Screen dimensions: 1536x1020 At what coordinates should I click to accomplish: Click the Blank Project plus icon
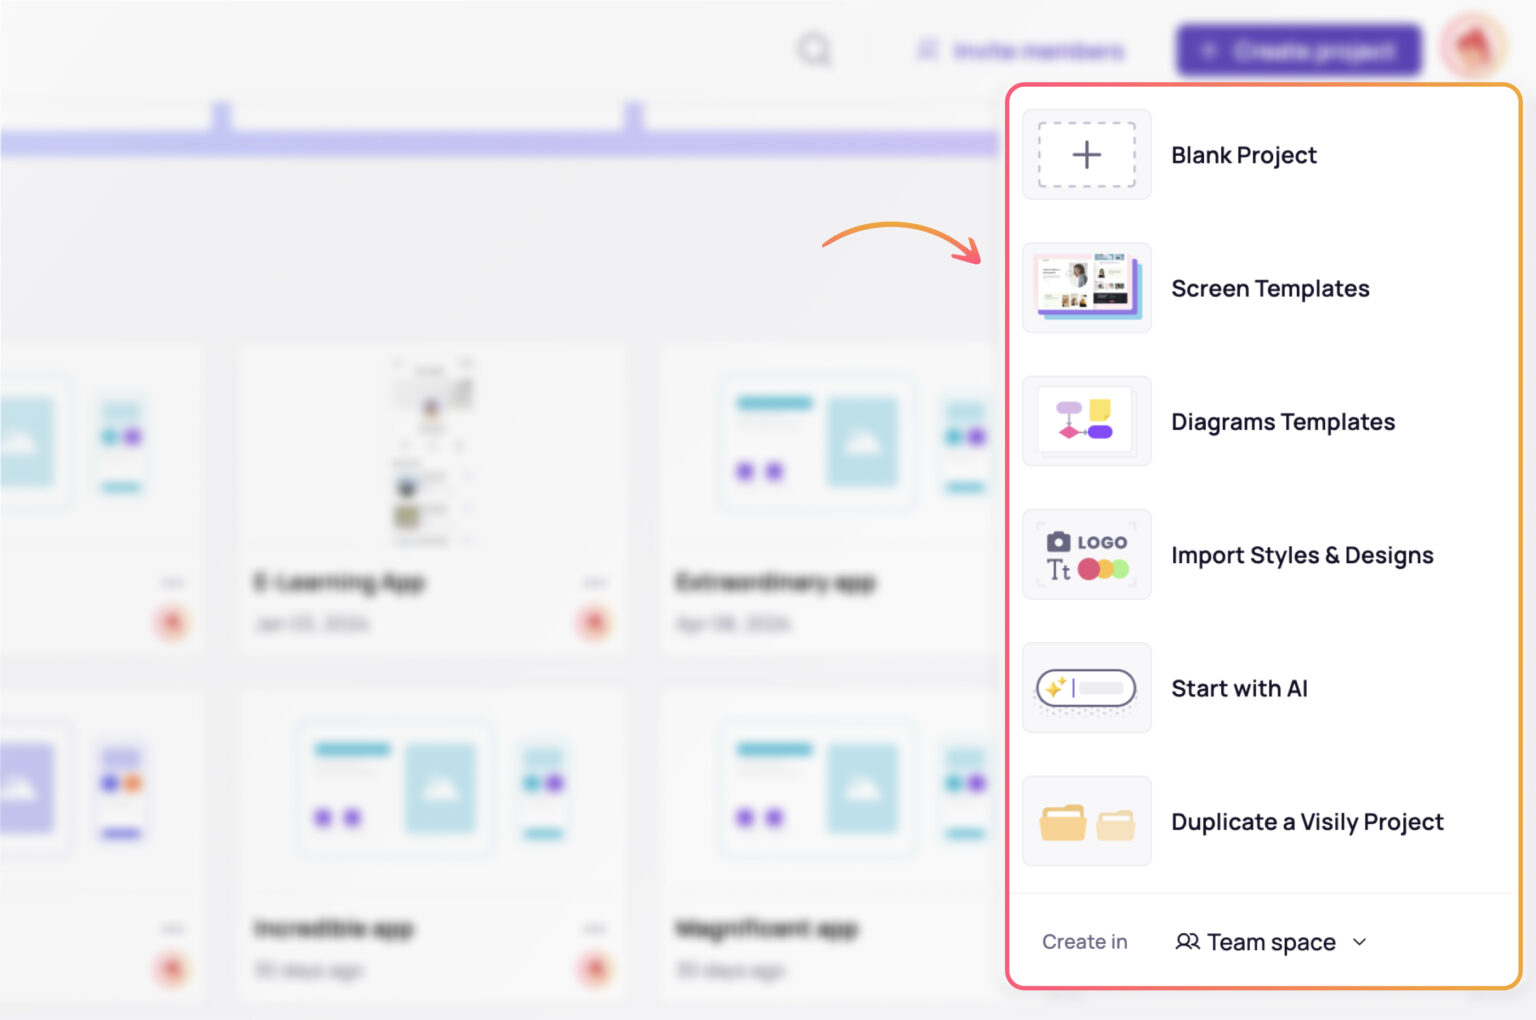1086,155
